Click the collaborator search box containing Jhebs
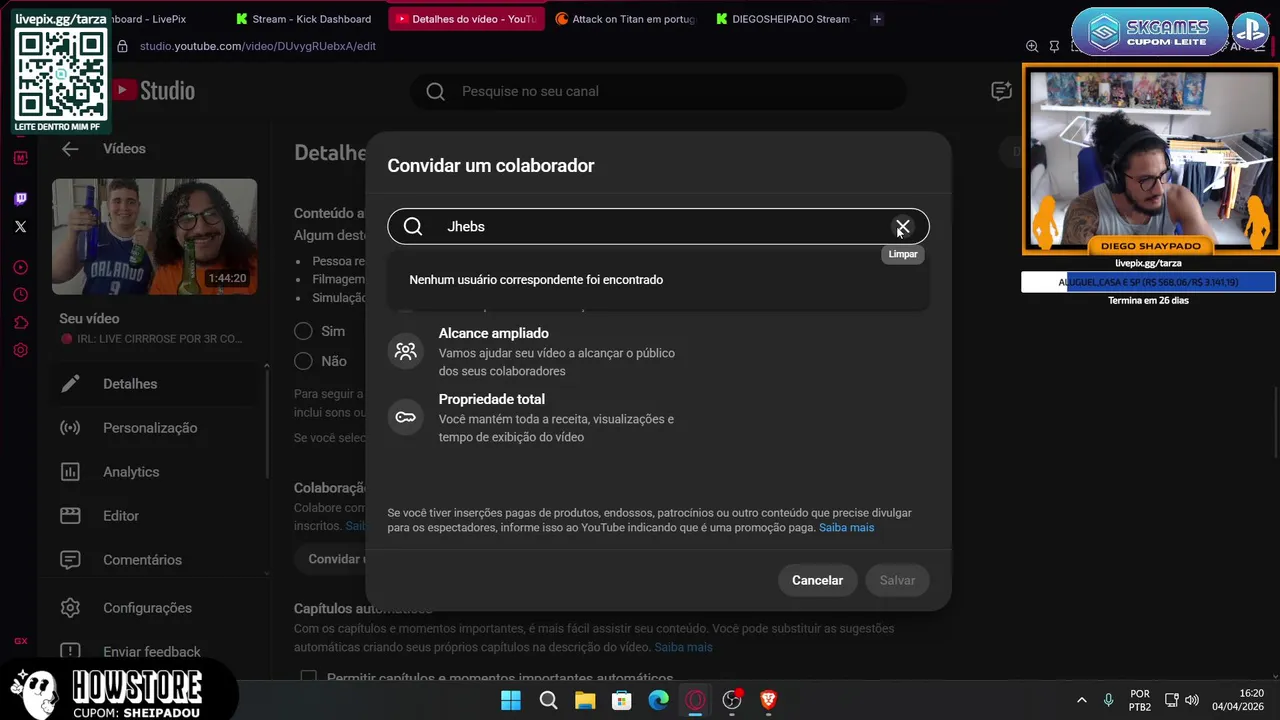The image size is (1280, 720). coord(658,227)
